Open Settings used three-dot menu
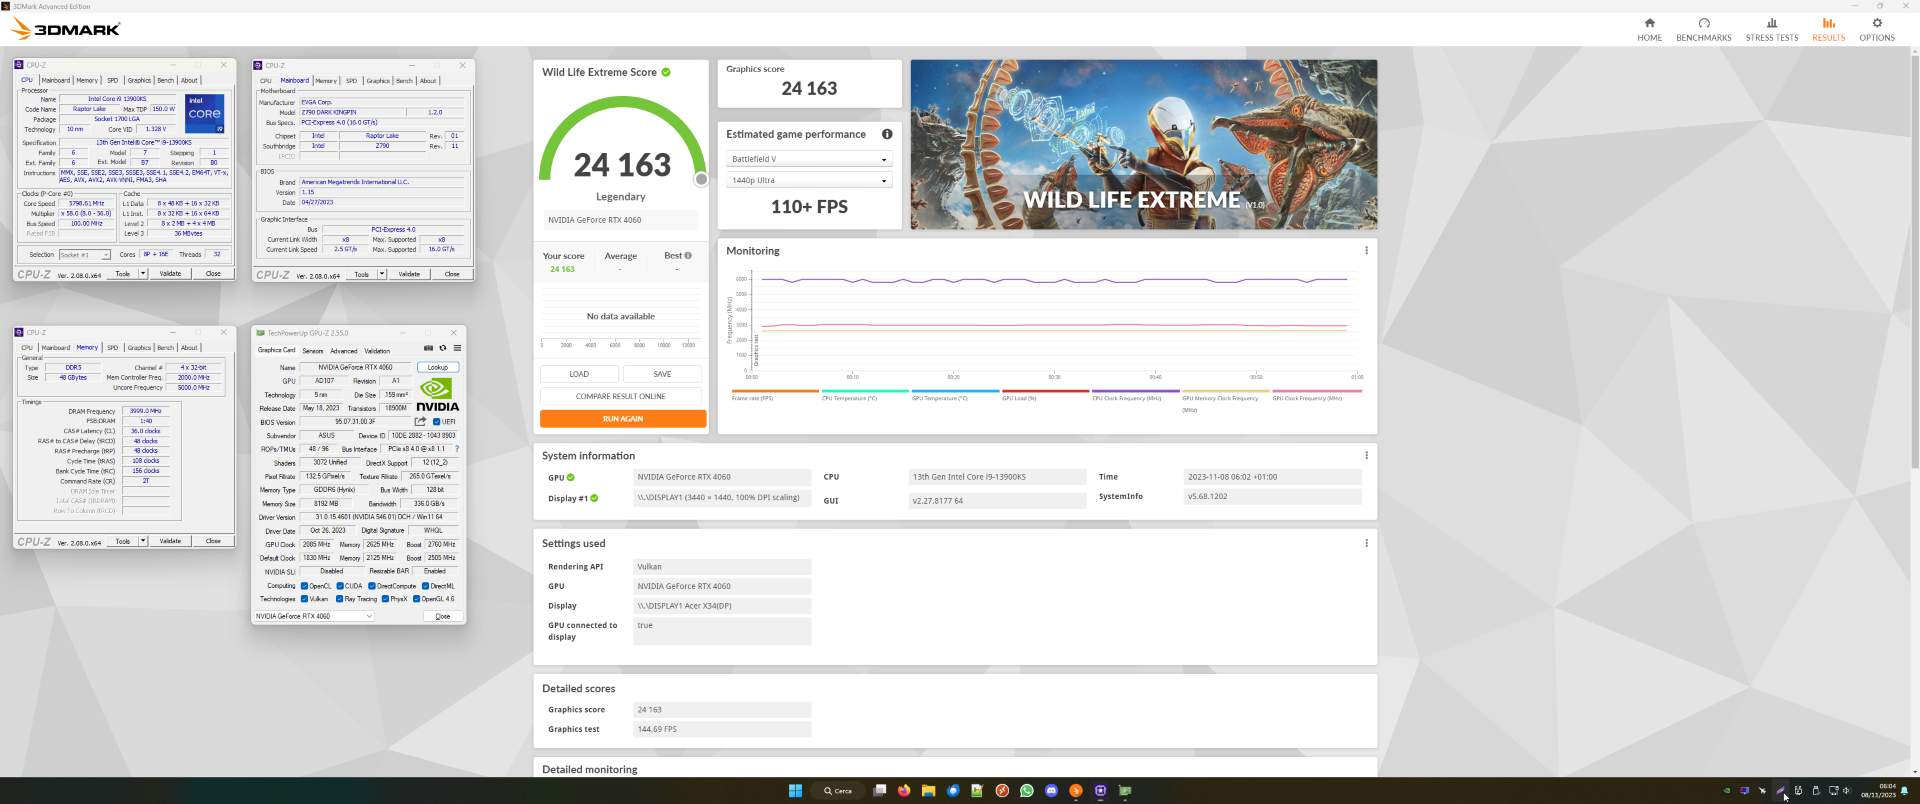This screenshot has width=1920, height=804. [1366, 543]
